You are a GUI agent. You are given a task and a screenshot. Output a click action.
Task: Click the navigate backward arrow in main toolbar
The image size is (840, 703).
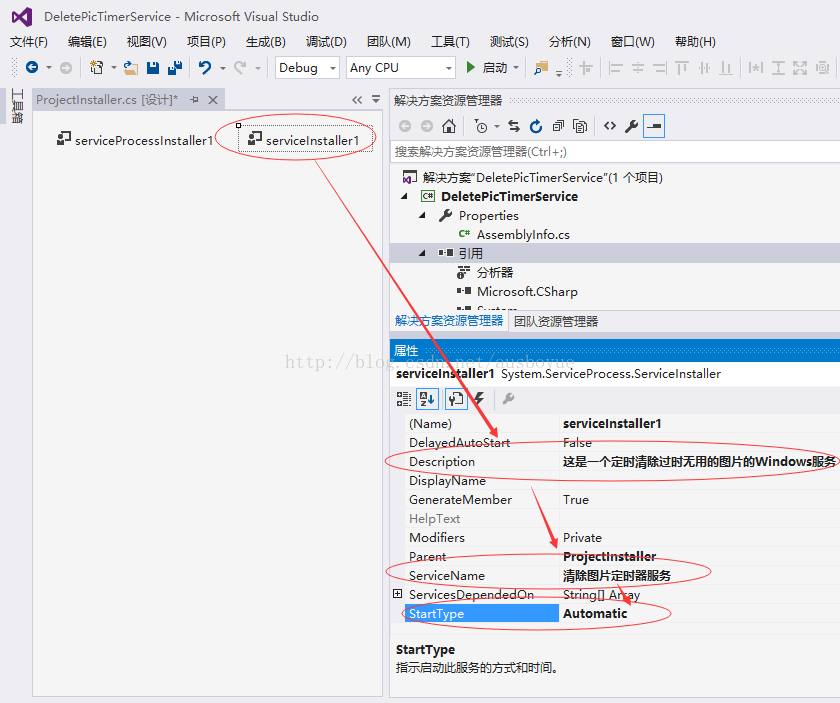32,68
